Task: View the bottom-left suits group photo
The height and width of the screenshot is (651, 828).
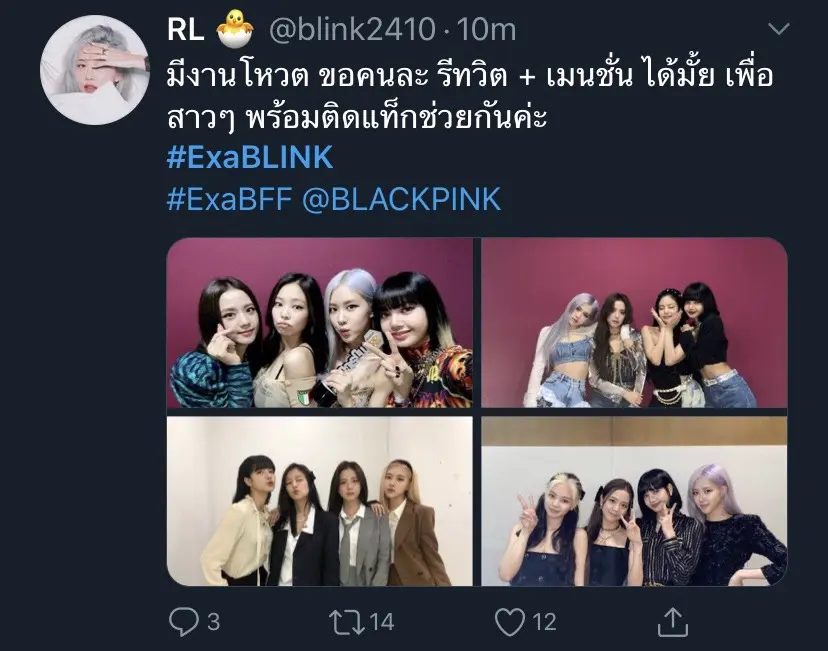Action: point(319,501)
